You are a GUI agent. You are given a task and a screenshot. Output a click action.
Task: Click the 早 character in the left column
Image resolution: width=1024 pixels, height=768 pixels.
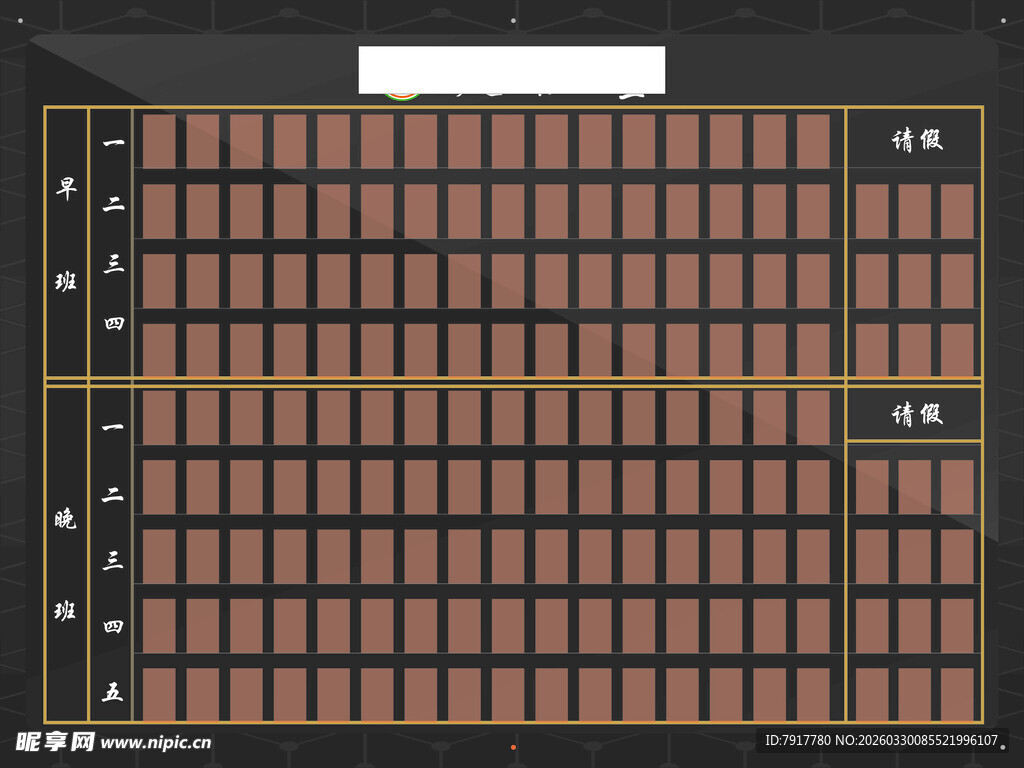(x=66, y=190)
